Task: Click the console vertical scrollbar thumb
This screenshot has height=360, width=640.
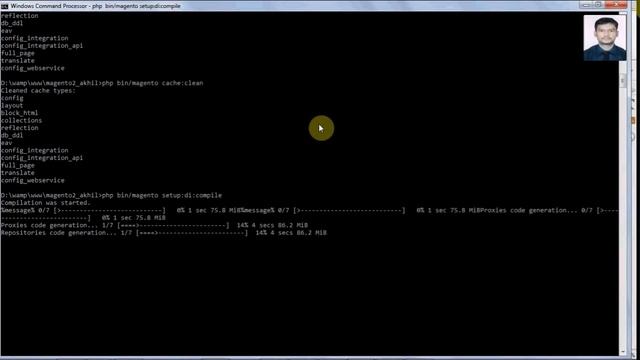Action: click(x=622, y=80)
